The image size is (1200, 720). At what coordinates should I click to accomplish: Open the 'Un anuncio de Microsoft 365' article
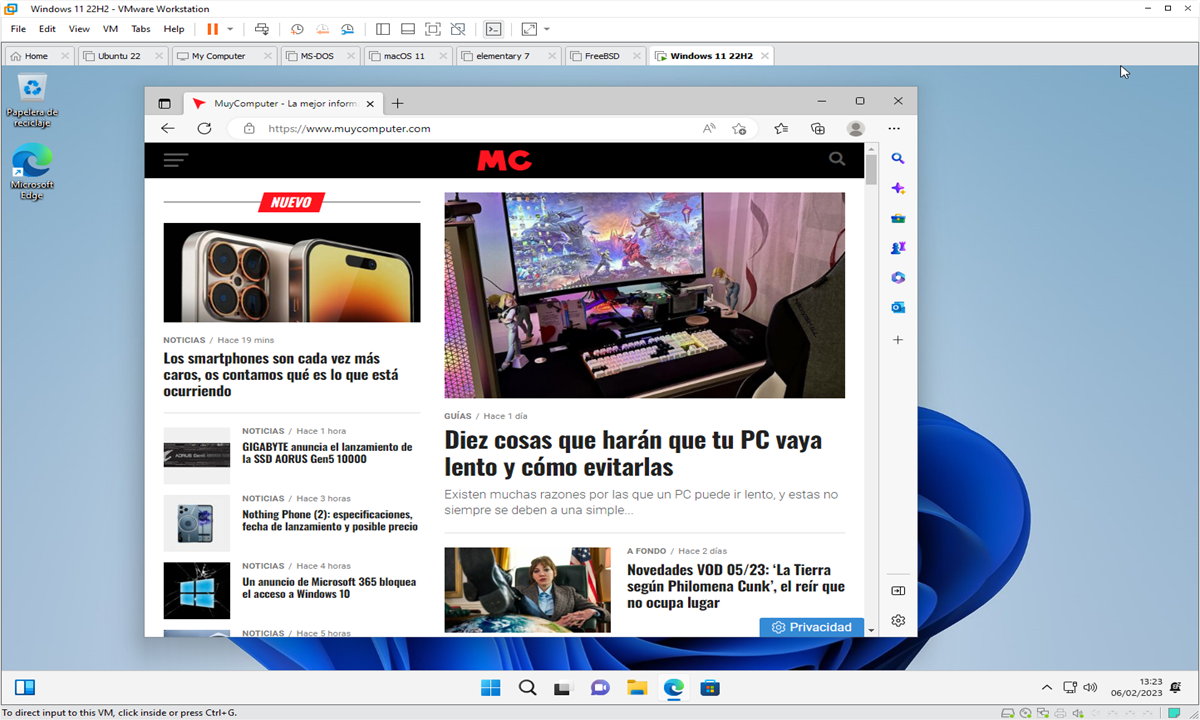(329, 587)
